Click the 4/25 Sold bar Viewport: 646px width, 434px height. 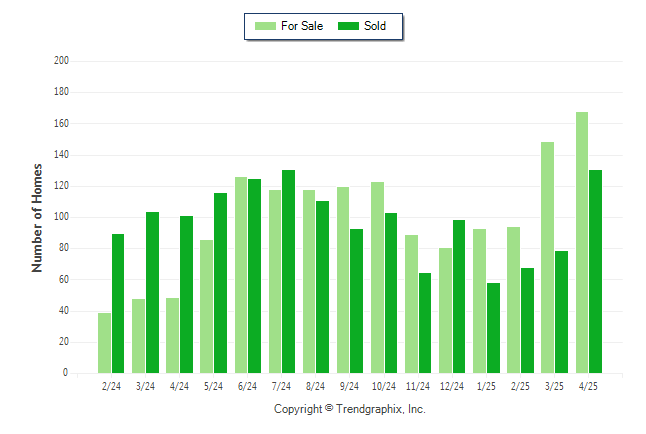(x=596, y=272)
